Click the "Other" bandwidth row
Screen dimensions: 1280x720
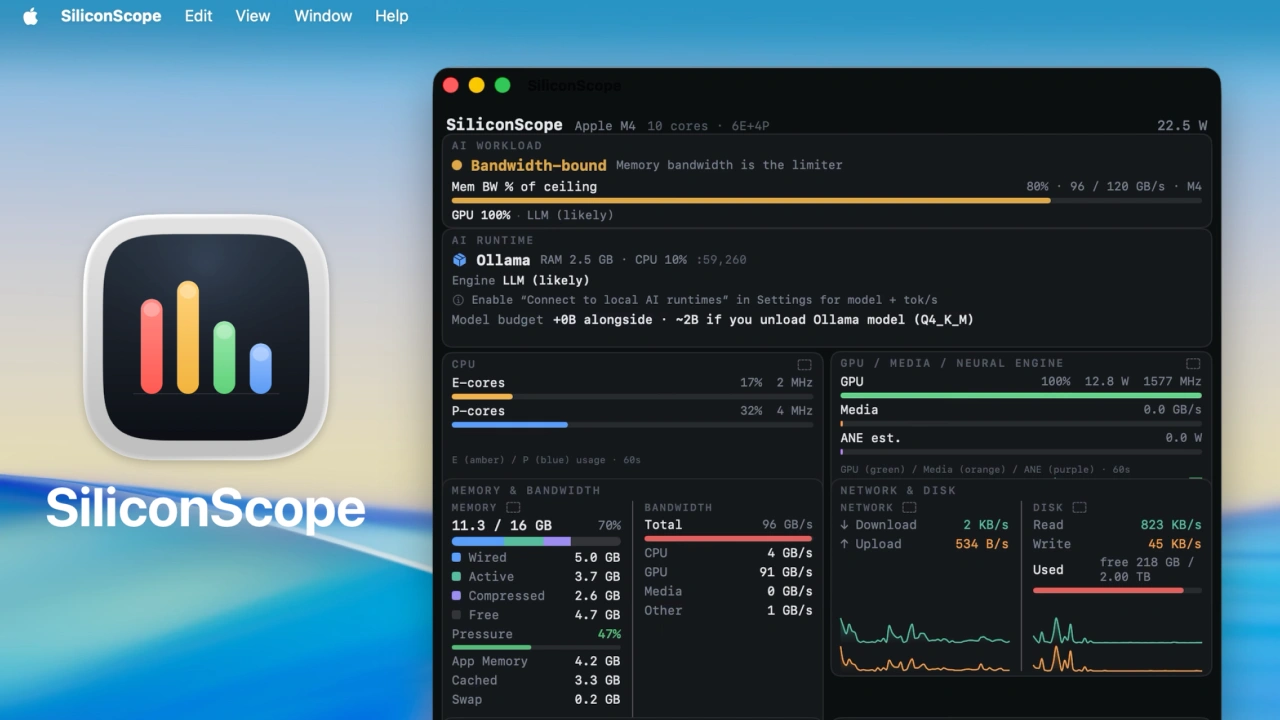[x=728, y=611]
